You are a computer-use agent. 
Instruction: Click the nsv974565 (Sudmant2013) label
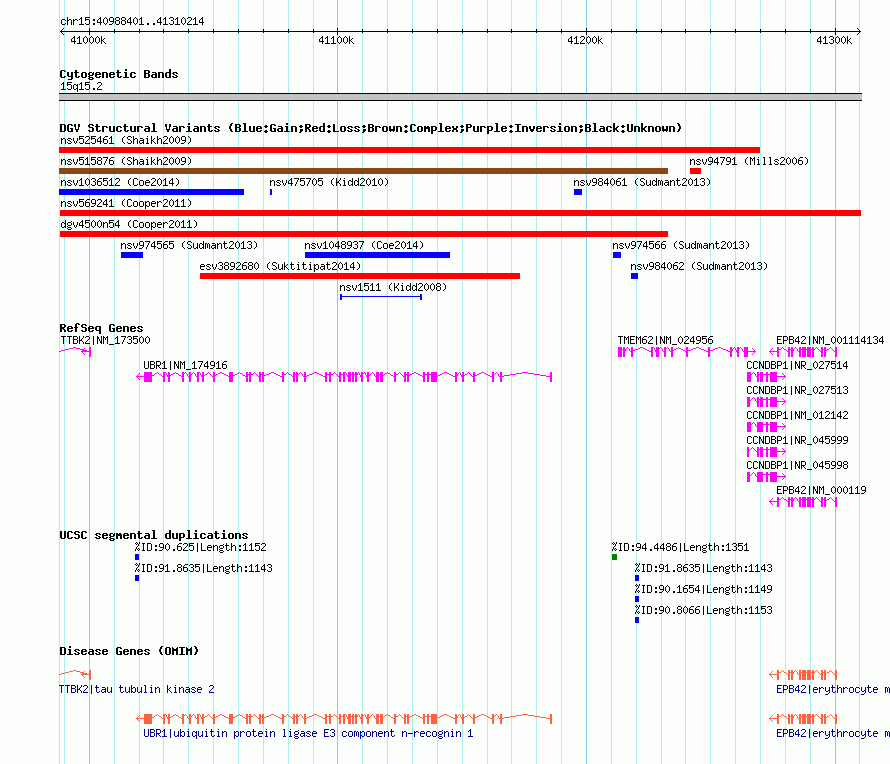point(189,245)
